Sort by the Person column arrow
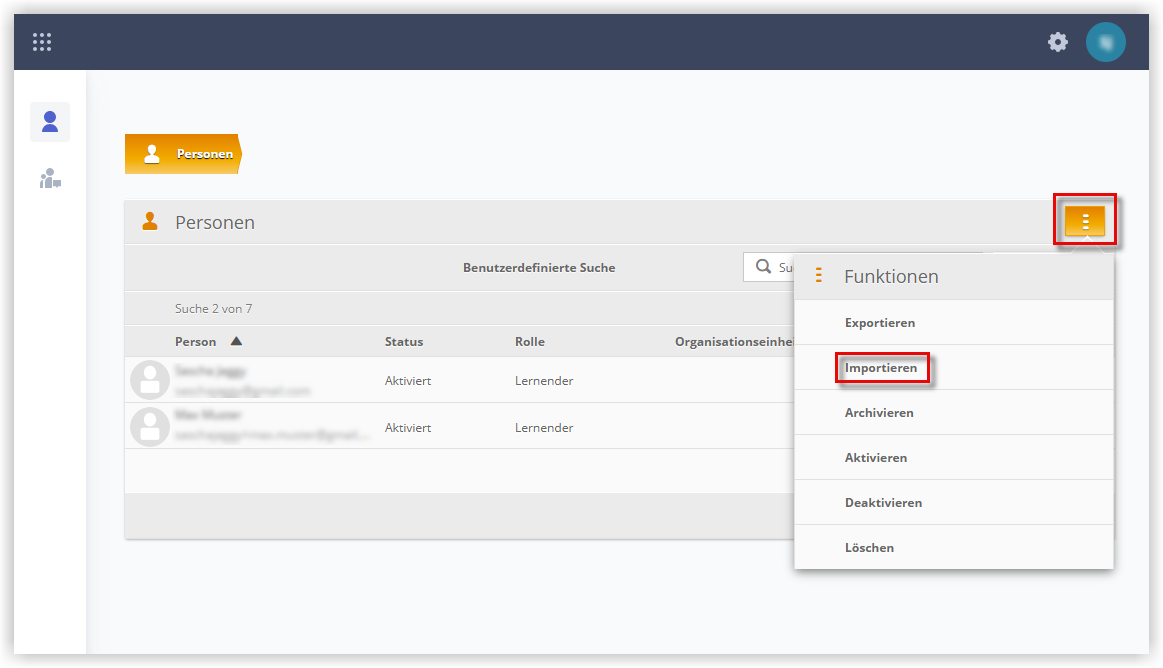The height and width of the screenshot is (668, 1163). click(237, 341)
